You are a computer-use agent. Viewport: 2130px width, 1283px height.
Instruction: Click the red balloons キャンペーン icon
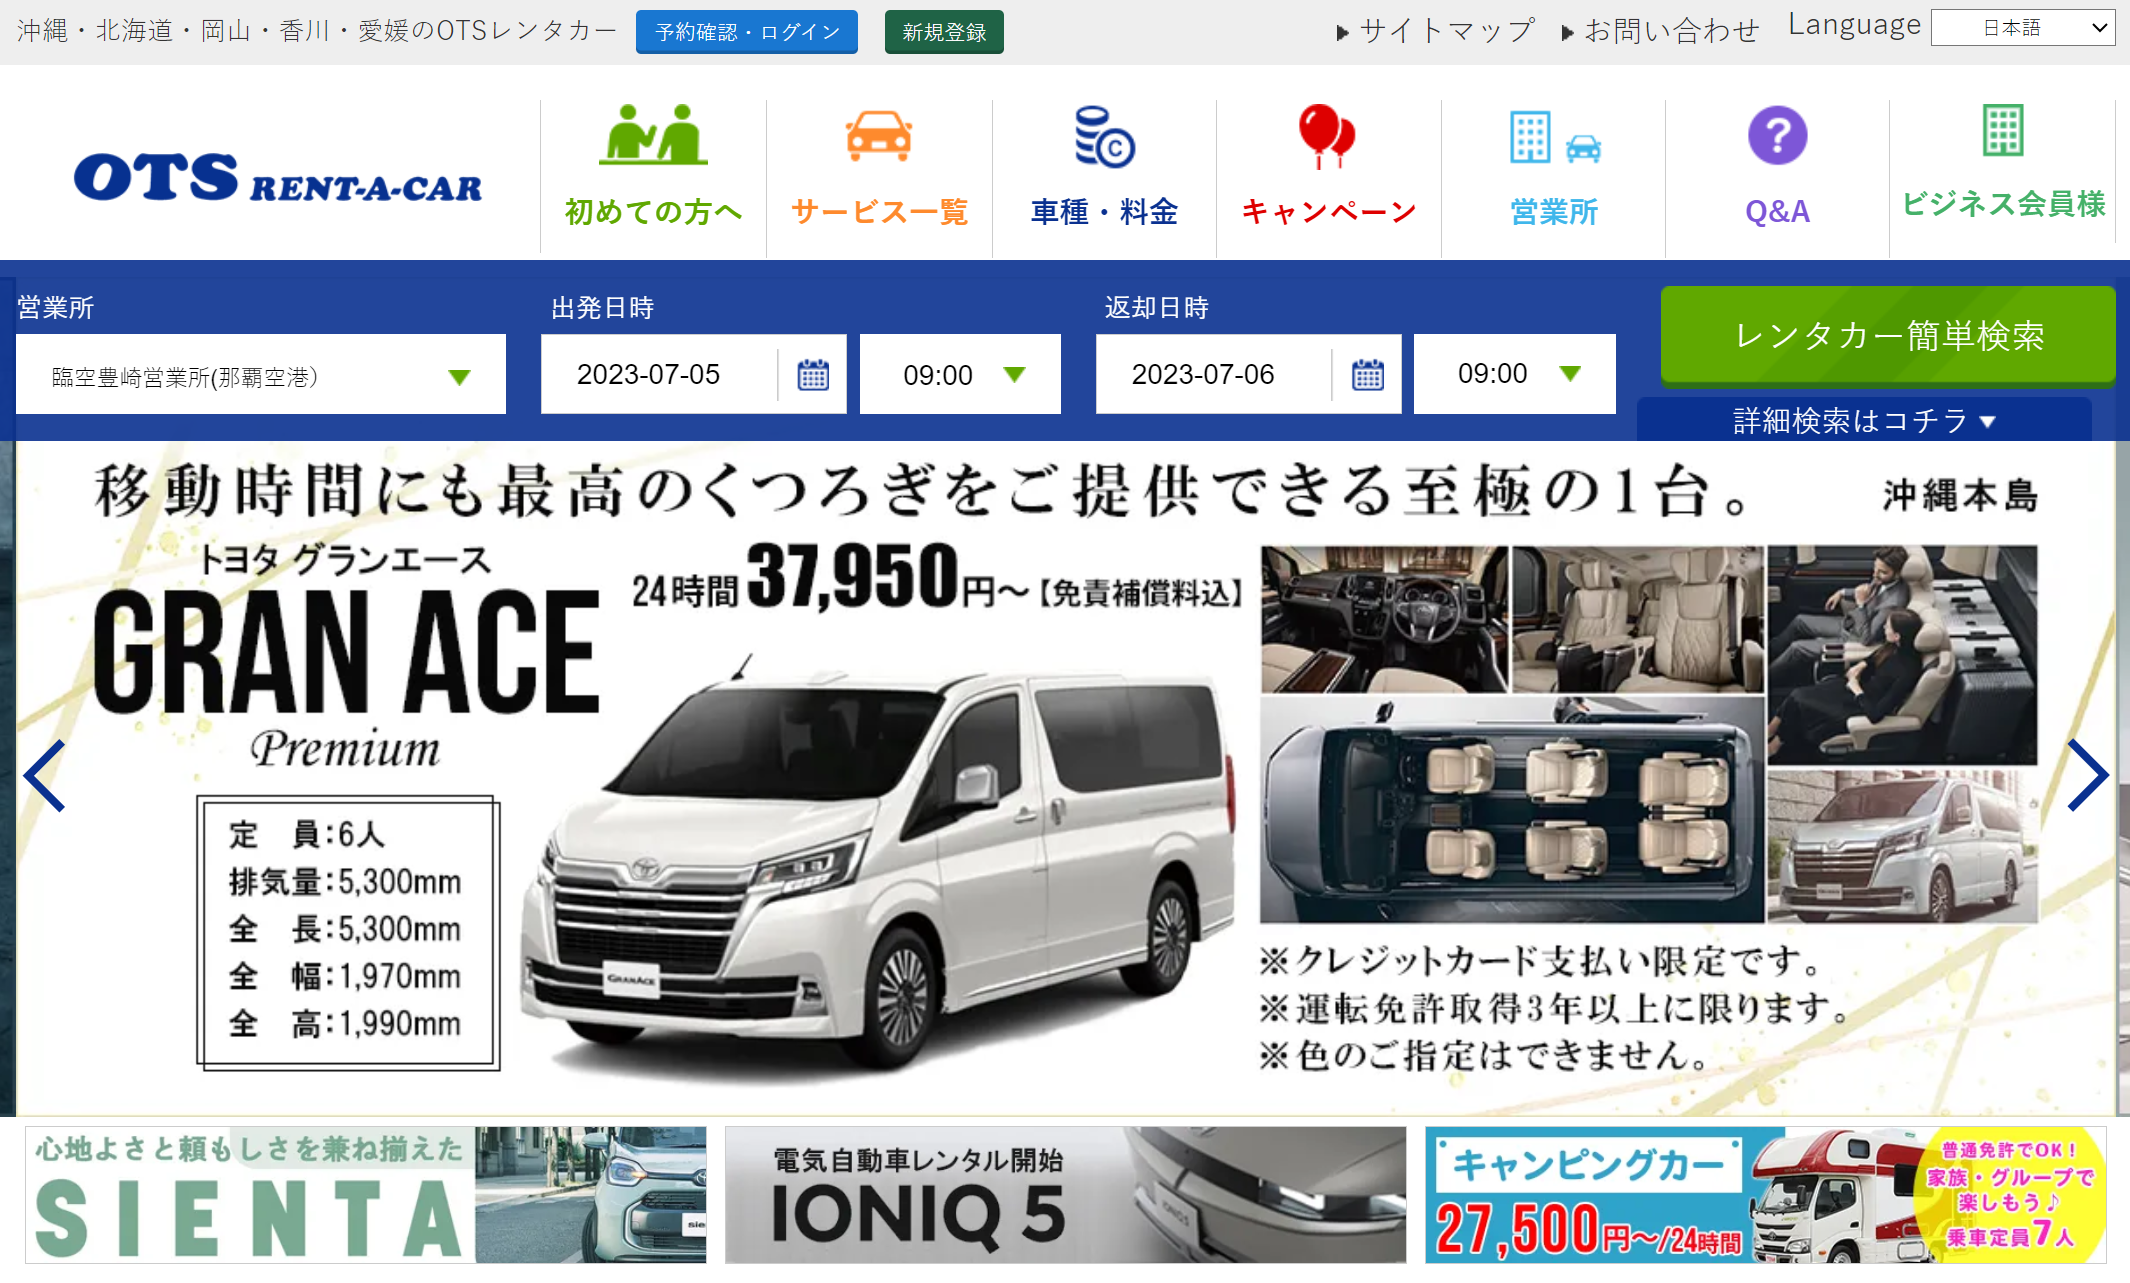point(1326,135)
